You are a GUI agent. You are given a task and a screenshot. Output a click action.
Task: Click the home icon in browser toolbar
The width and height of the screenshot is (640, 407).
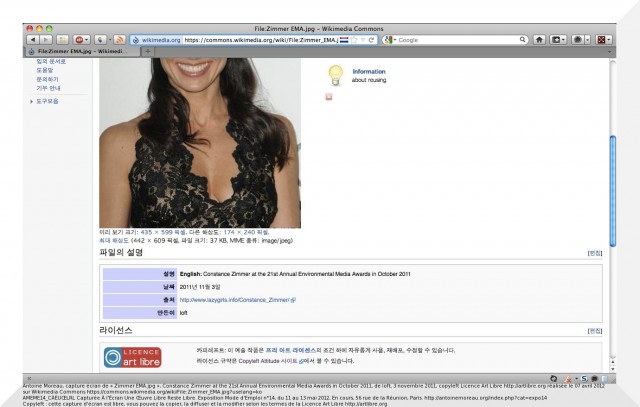pyautogui.click(x=540, y=40)
